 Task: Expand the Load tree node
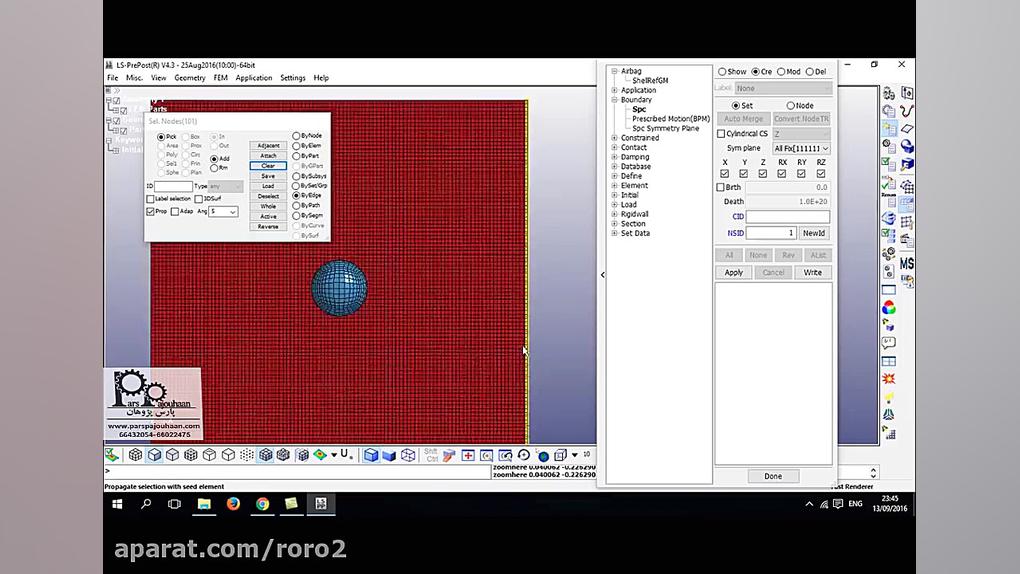pos(615,204)
